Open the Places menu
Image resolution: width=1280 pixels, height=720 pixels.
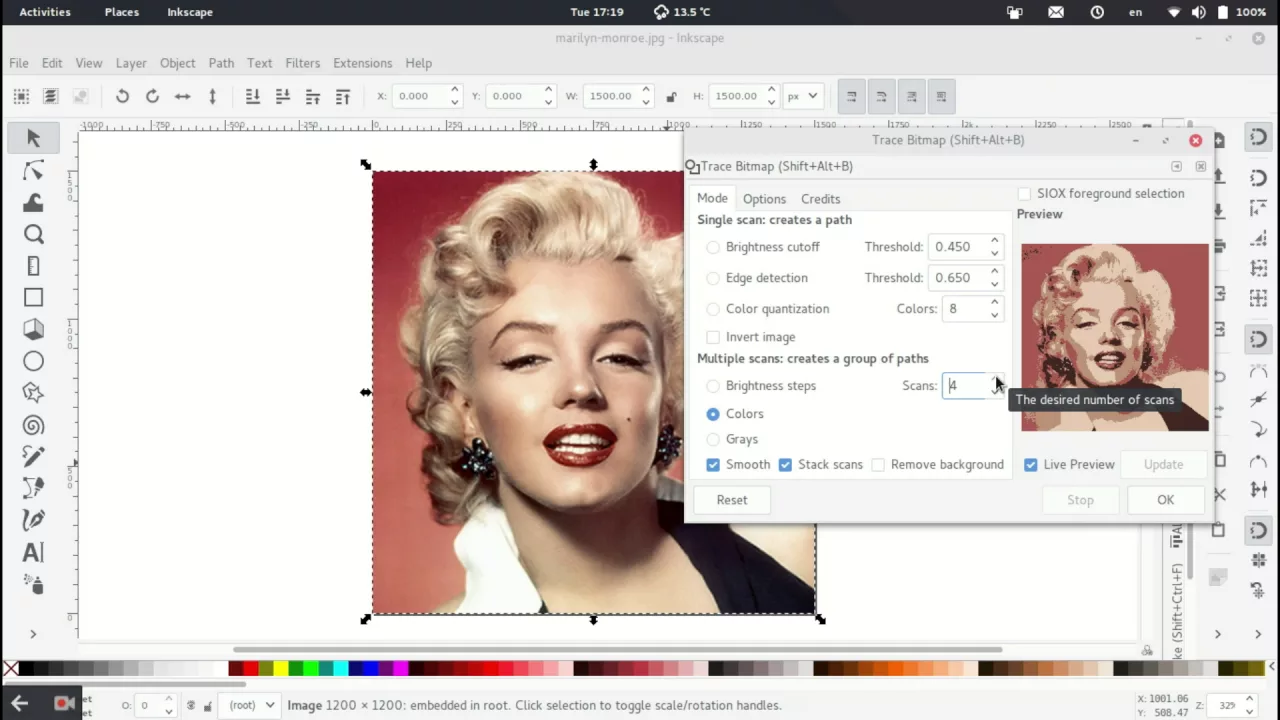coord(122,12)
